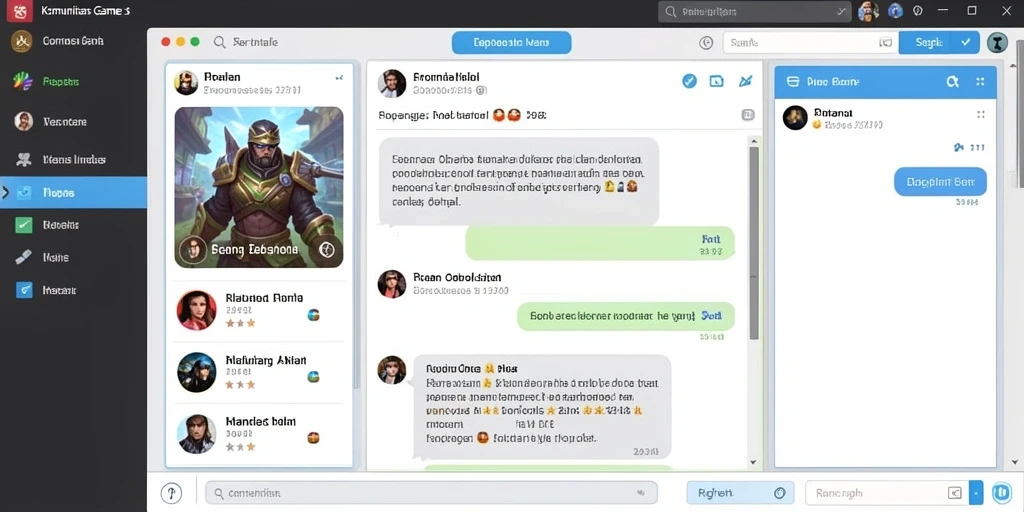Image resolution: width=1024 pixels, height=512 pixels.
Task: Click the chat scrollbar thumb
Action: pos(754,244)
